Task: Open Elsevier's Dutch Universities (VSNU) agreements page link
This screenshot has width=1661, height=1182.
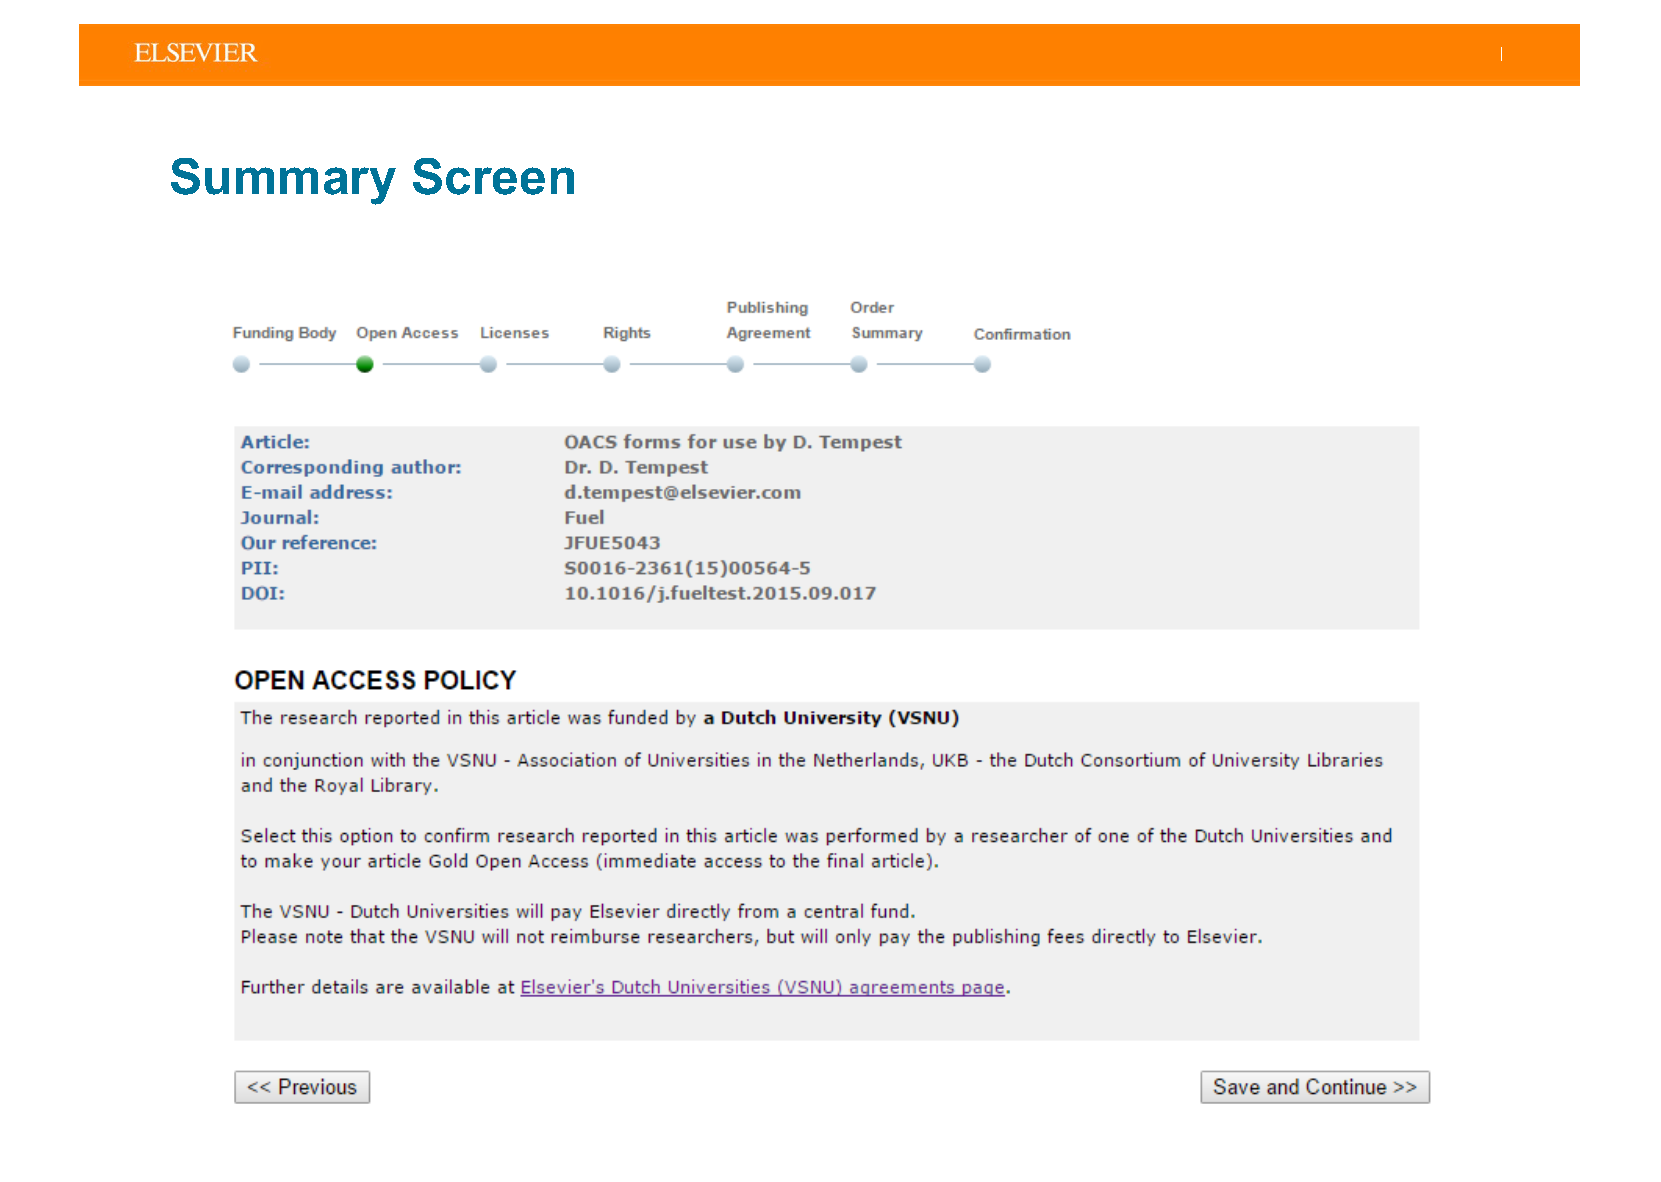Action: 762,987
